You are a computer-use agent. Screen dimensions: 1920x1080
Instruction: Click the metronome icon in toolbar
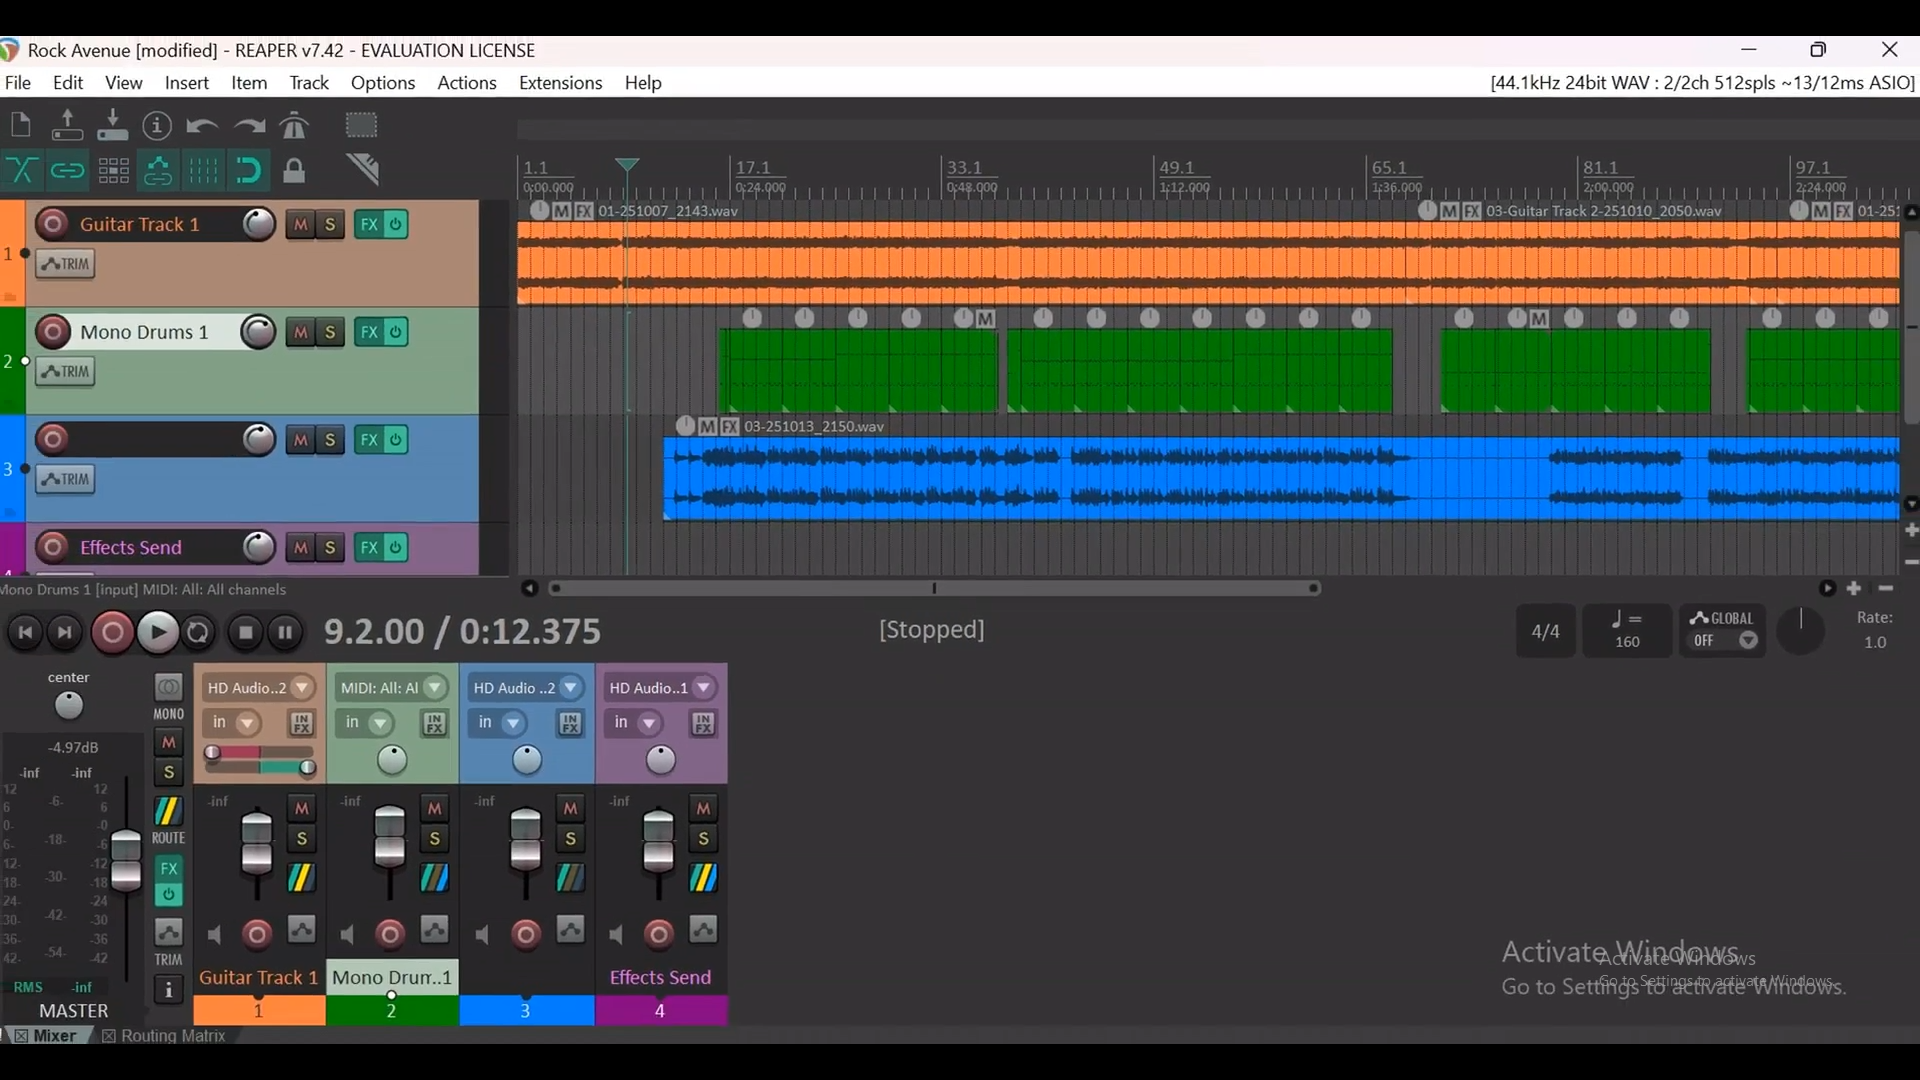coord(295,126)
